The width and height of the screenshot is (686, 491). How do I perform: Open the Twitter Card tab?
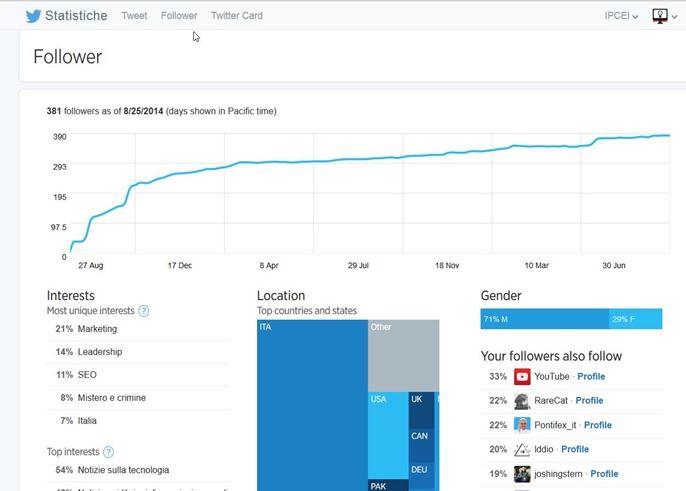[237, 16]
